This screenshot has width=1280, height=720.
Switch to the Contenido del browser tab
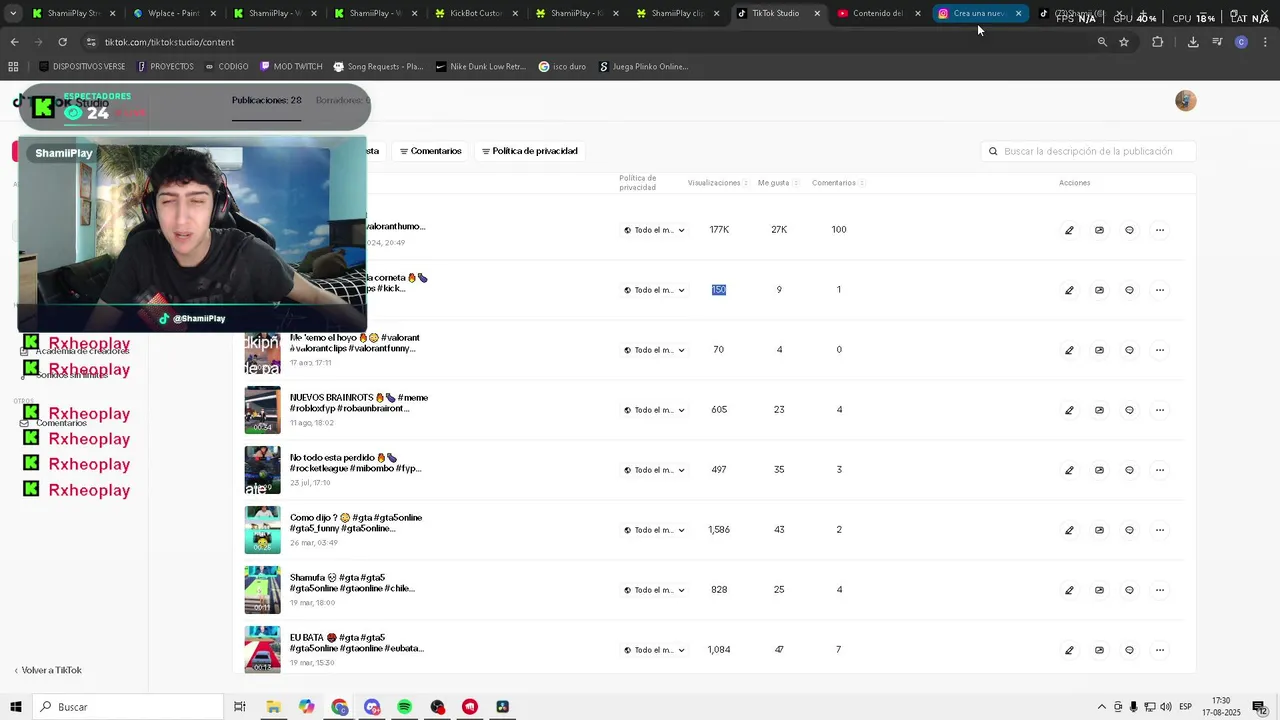coord(878,14)
